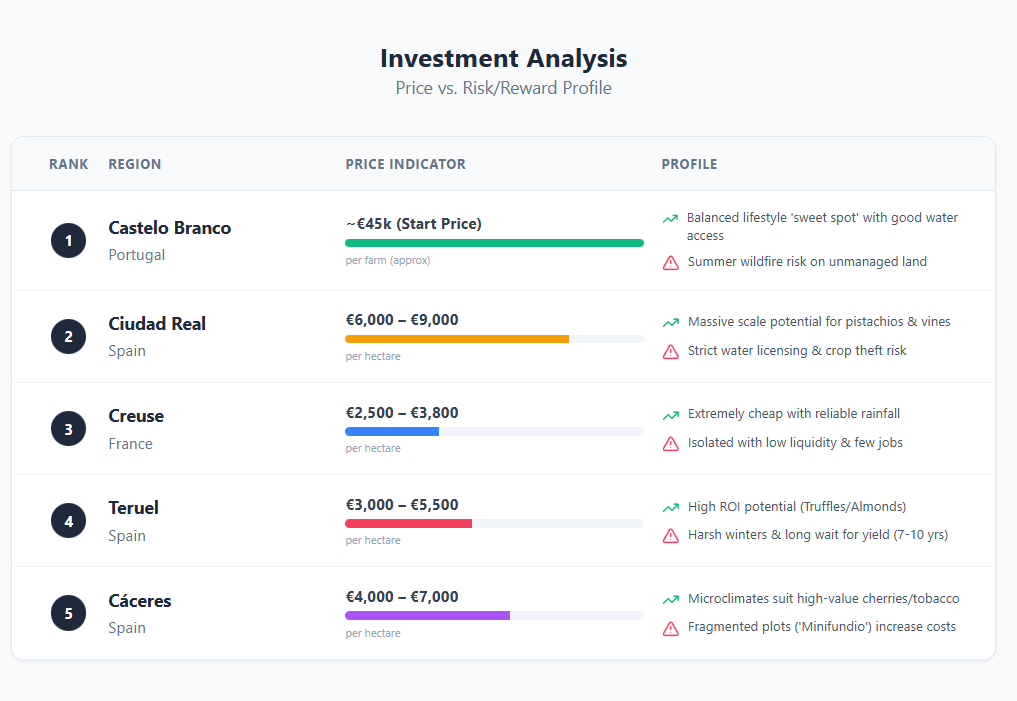Click the purple Cáceres price bar
Screen dimensions: 1017x701
427,615
